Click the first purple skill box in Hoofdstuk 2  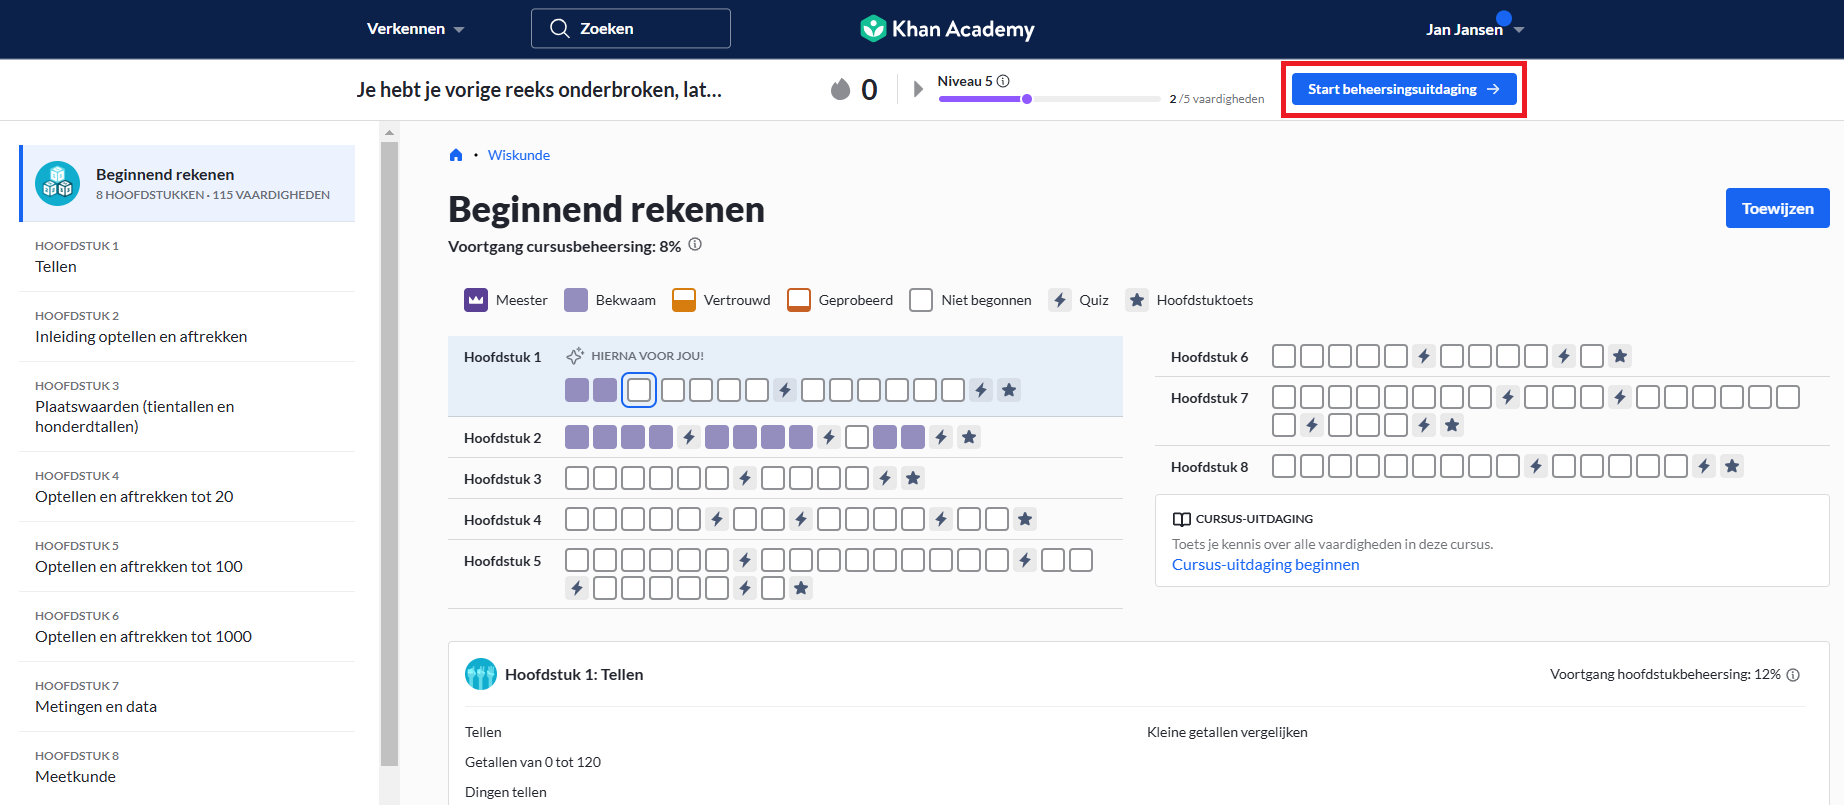click(x=577, y=437)
